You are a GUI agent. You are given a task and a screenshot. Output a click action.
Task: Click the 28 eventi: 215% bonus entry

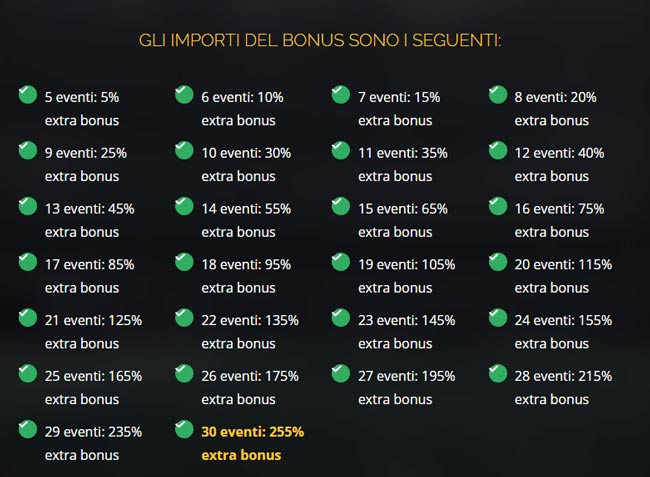pos(563,387)
